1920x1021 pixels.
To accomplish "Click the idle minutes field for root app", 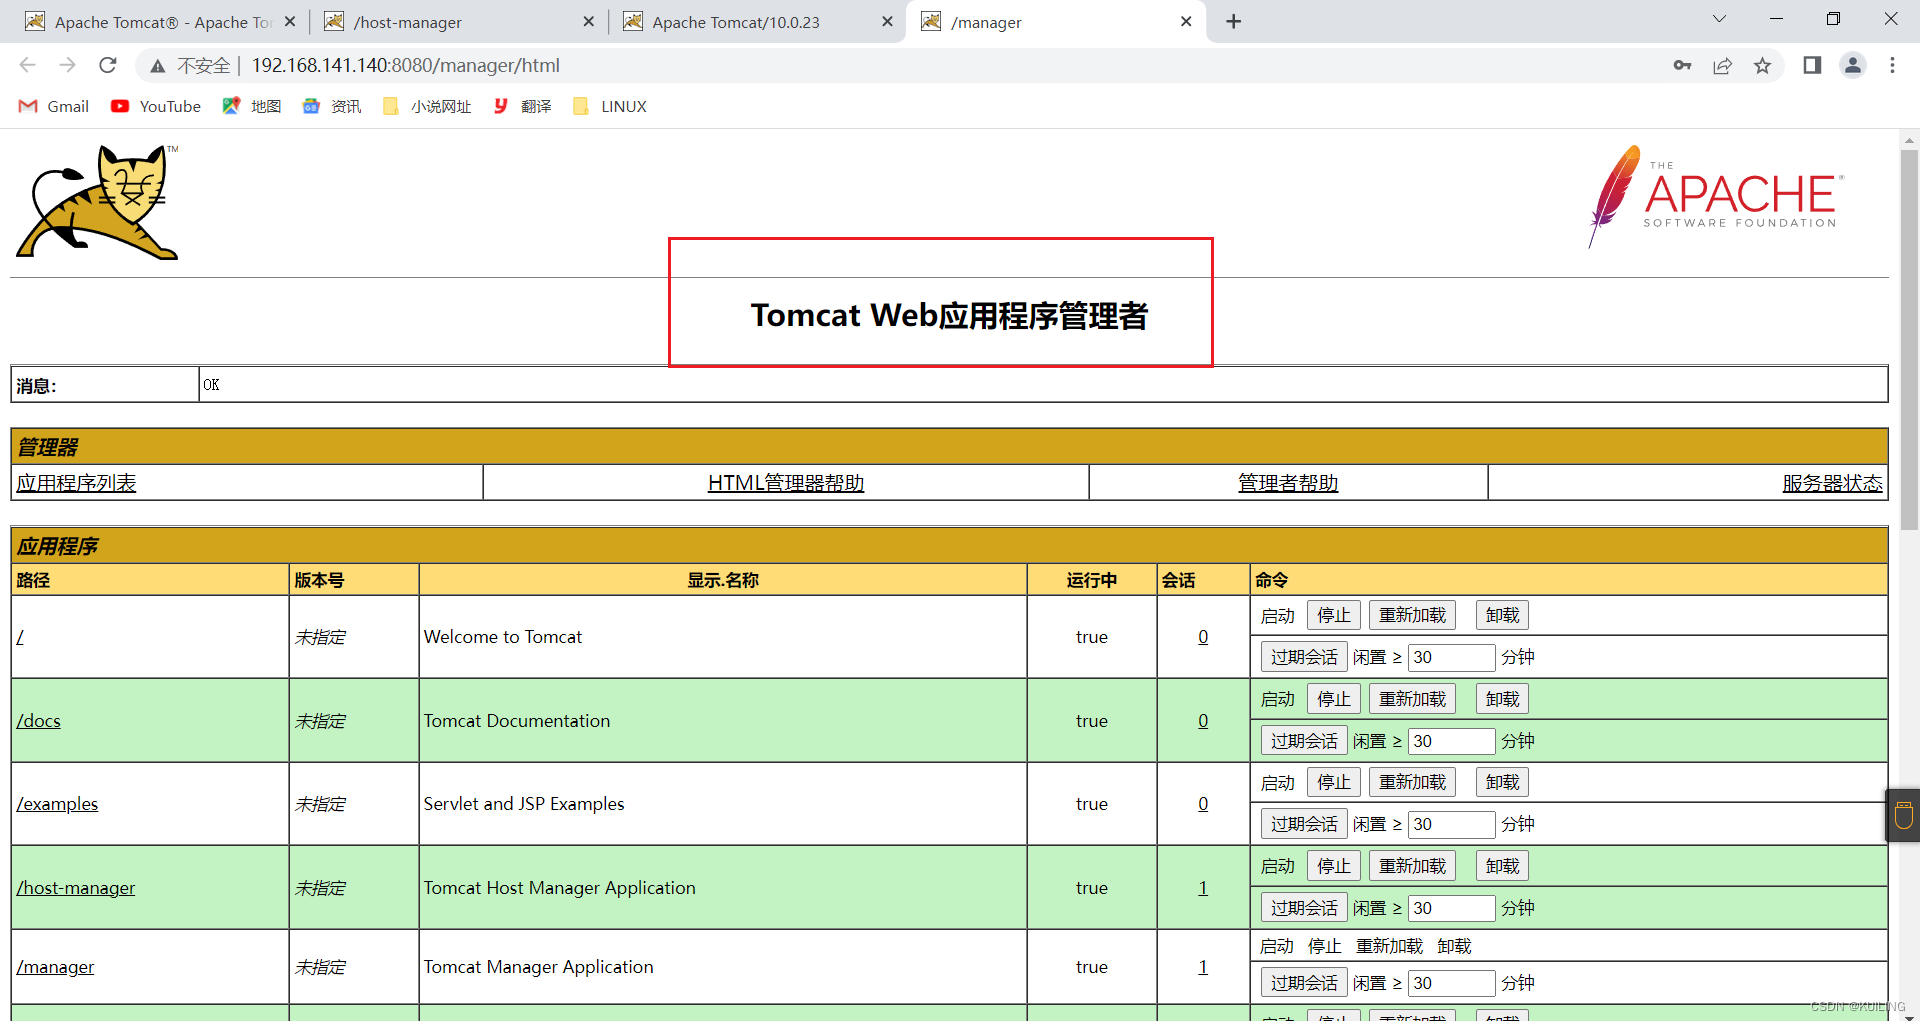I will (x=1451, y=657).
